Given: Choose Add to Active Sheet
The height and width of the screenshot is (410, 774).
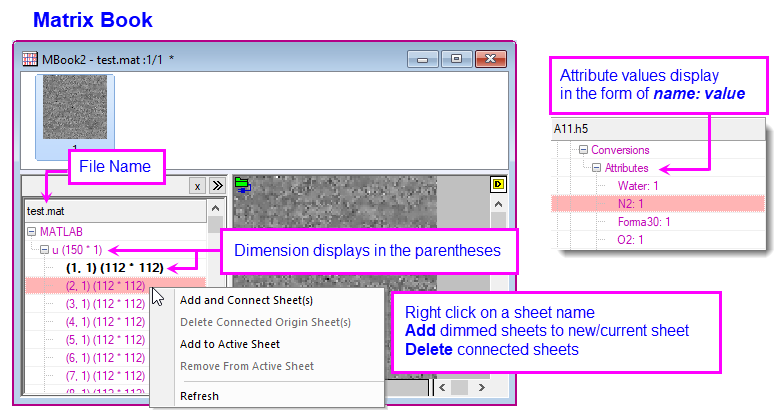Looking at the screenshot, I should [230, 344].
